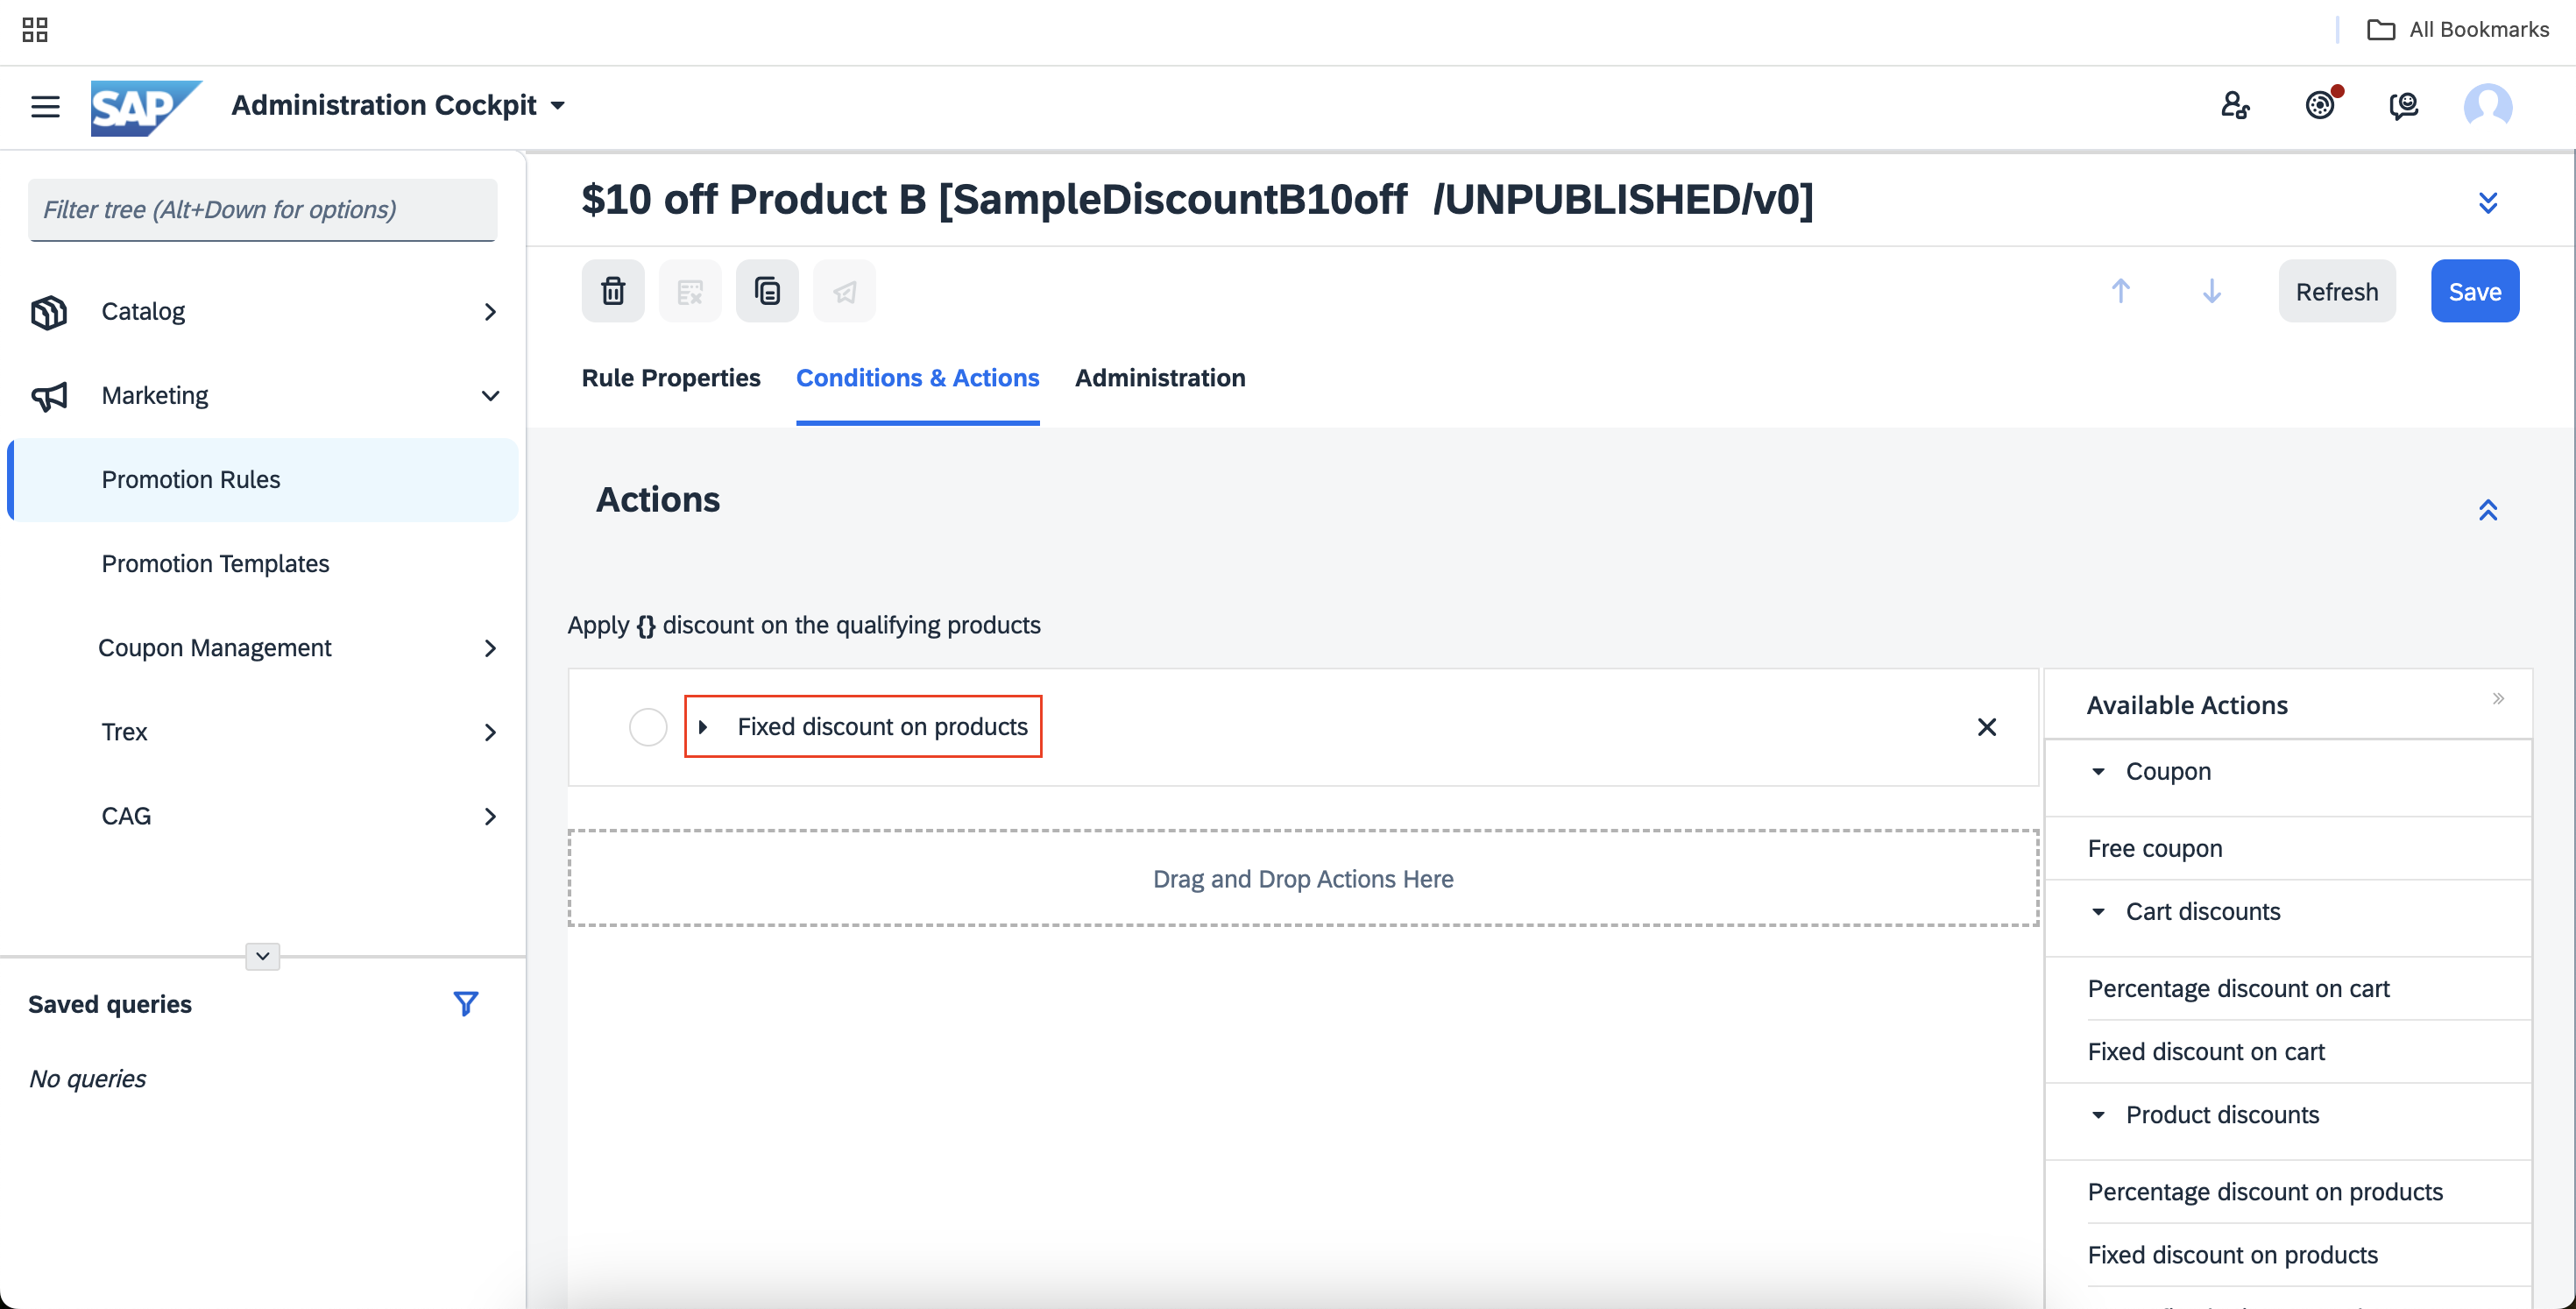Expand the CAG node
The width and height of the screenshot is (2576, 1309).
(490, 816)
